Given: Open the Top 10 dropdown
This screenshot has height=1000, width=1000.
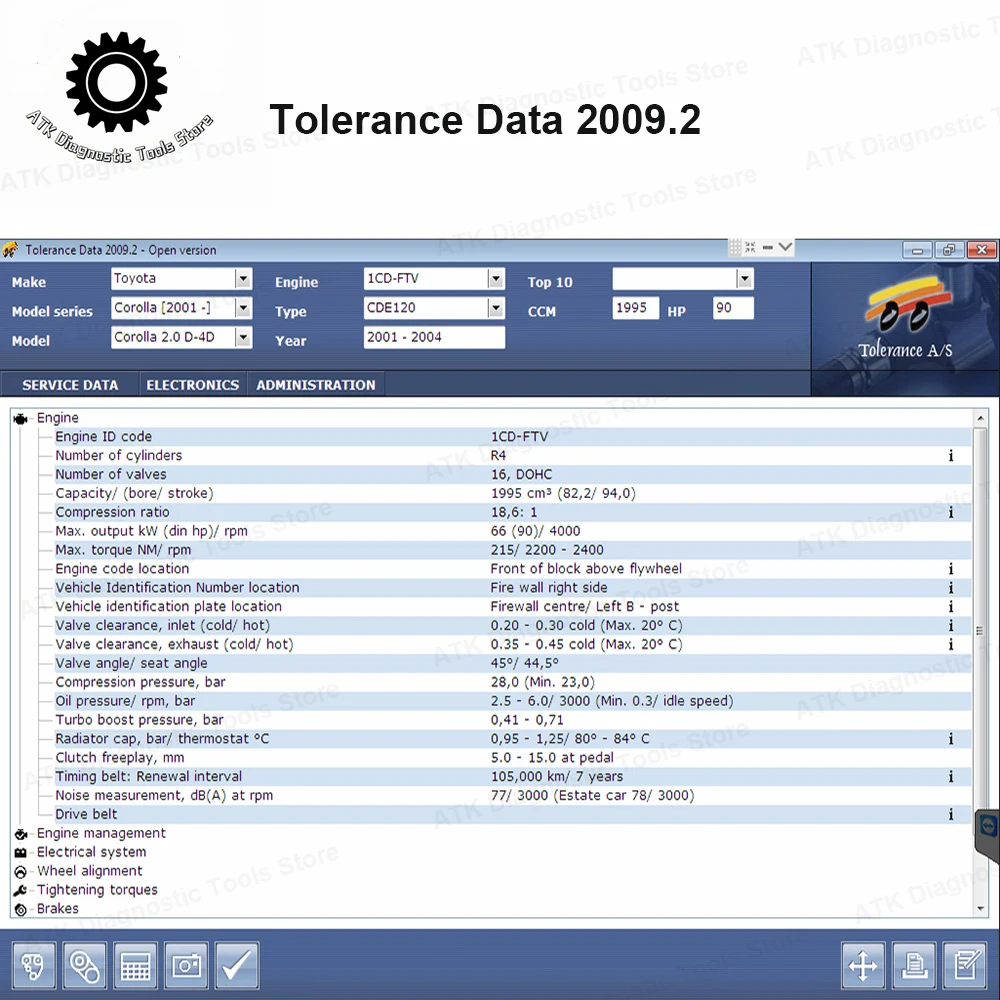Looking at the screenshot, I should [744, 279].
